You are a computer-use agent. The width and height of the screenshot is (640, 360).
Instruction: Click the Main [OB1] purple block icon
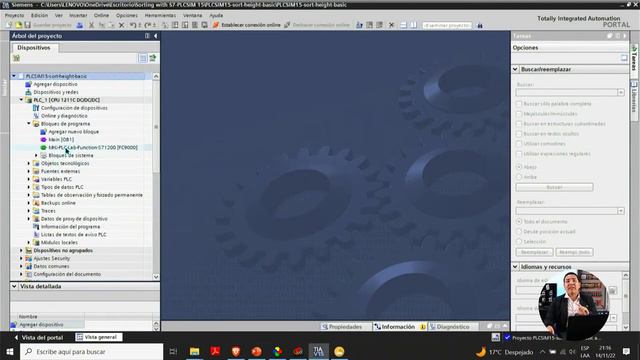point(44,140)
